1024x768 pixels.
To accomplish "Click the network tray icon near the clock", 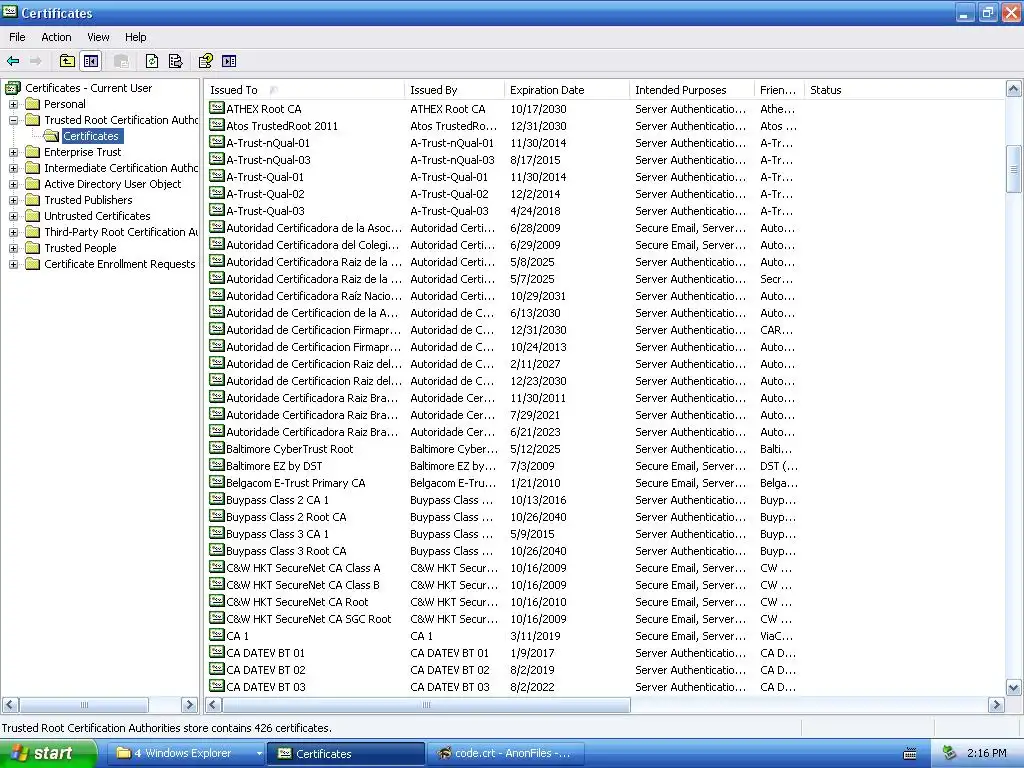I will pos(950,753).
